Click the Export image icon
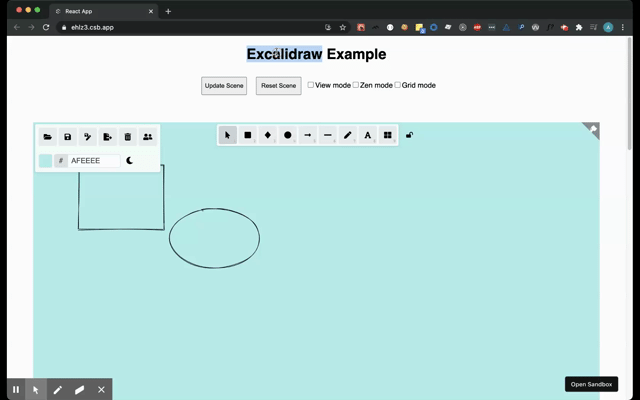The height and width of the screenshot is (400, 640). [108, 137]
